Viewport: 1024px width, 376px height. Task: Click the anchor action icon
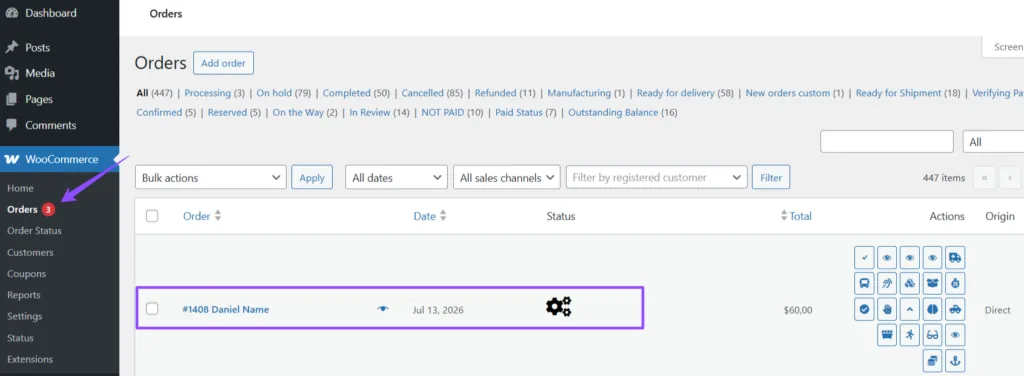[955, 360]
